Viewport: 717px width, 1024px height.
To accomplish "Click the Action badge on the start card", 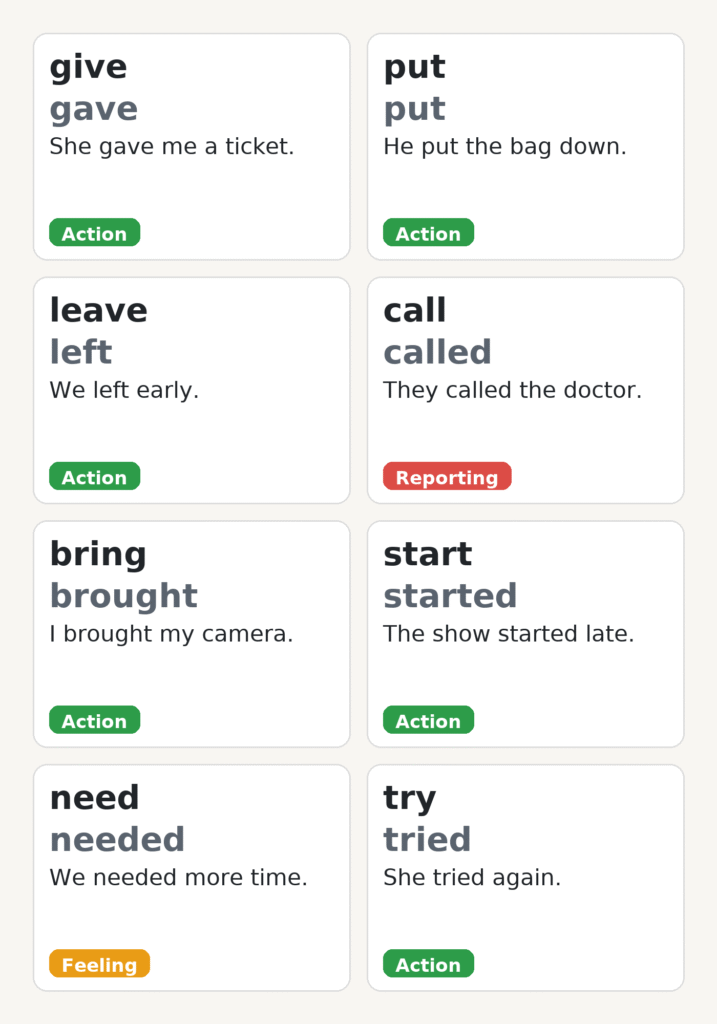I will [428, 721].
